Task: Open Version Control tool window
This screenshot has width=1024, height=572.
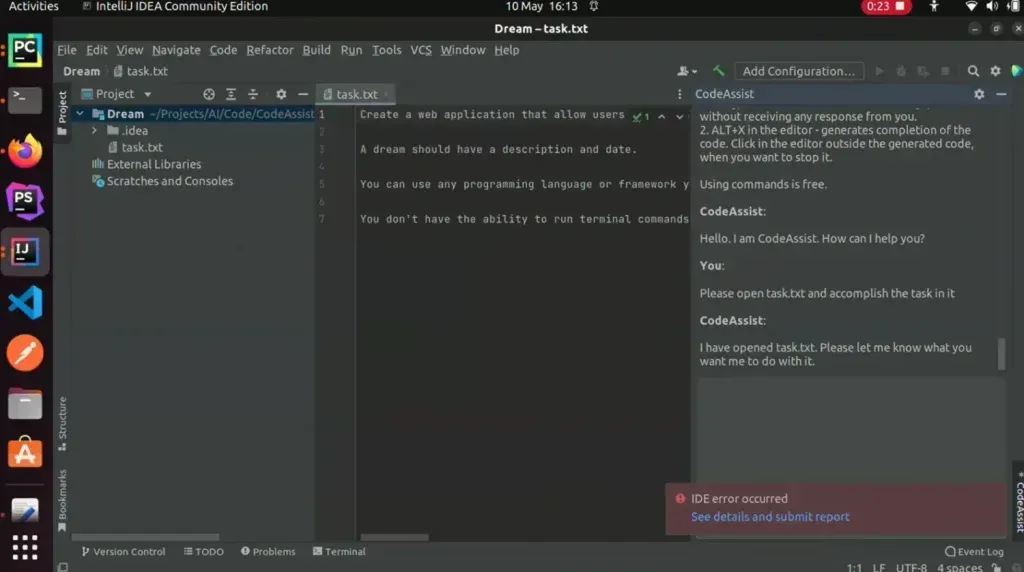Action: 123,552
